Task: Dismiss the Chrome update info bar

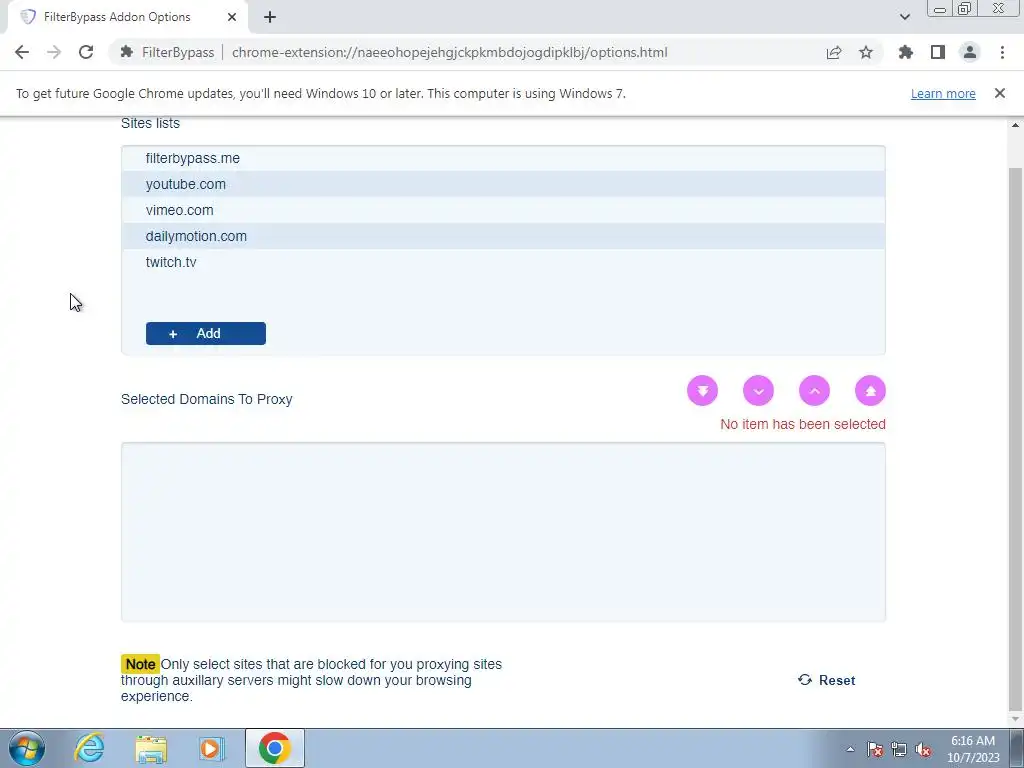Action: click(x=999, y=93)
